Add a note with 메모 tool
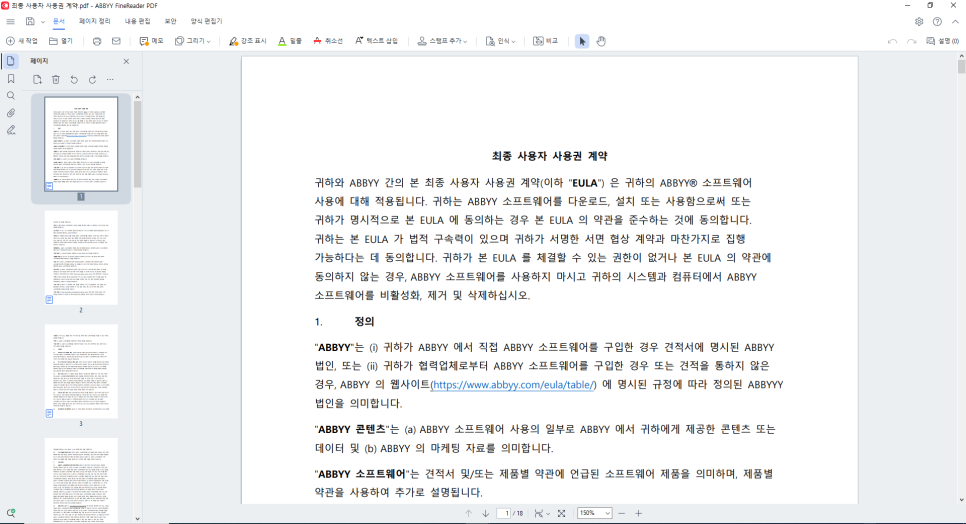 152,41
